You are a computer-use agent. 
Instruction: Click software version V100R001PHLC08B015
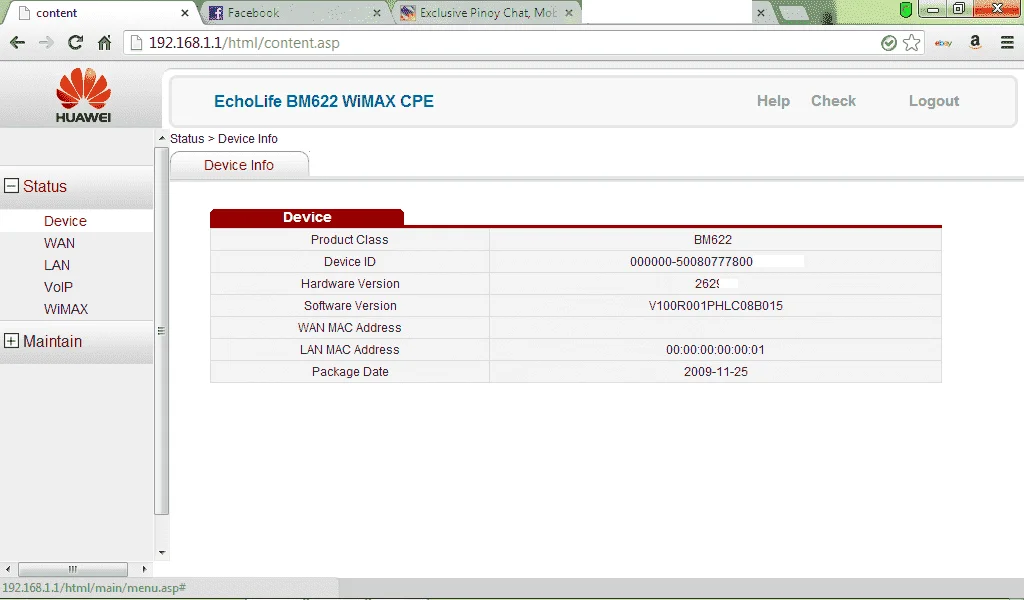[x=715, y=306]
